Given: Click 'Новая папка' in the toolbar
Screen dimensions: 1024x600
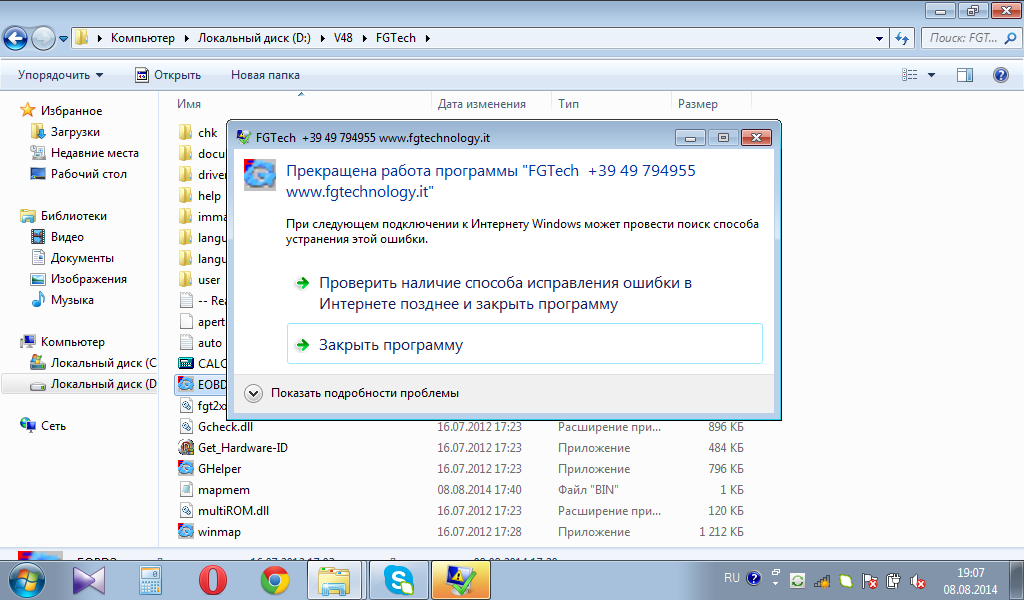Looking at the screenshot, I should pos(265,75).
